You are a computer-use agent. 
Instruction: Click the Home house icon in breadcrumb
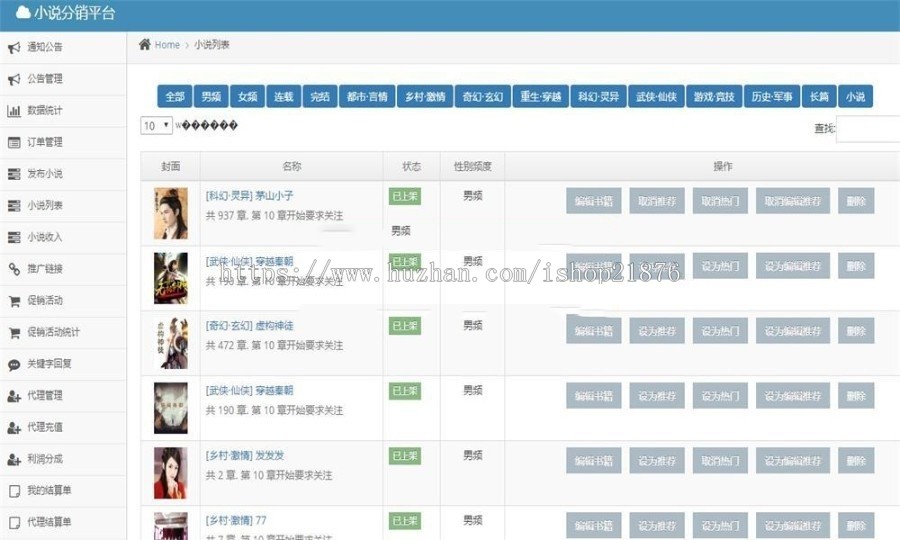pos(145,44)
